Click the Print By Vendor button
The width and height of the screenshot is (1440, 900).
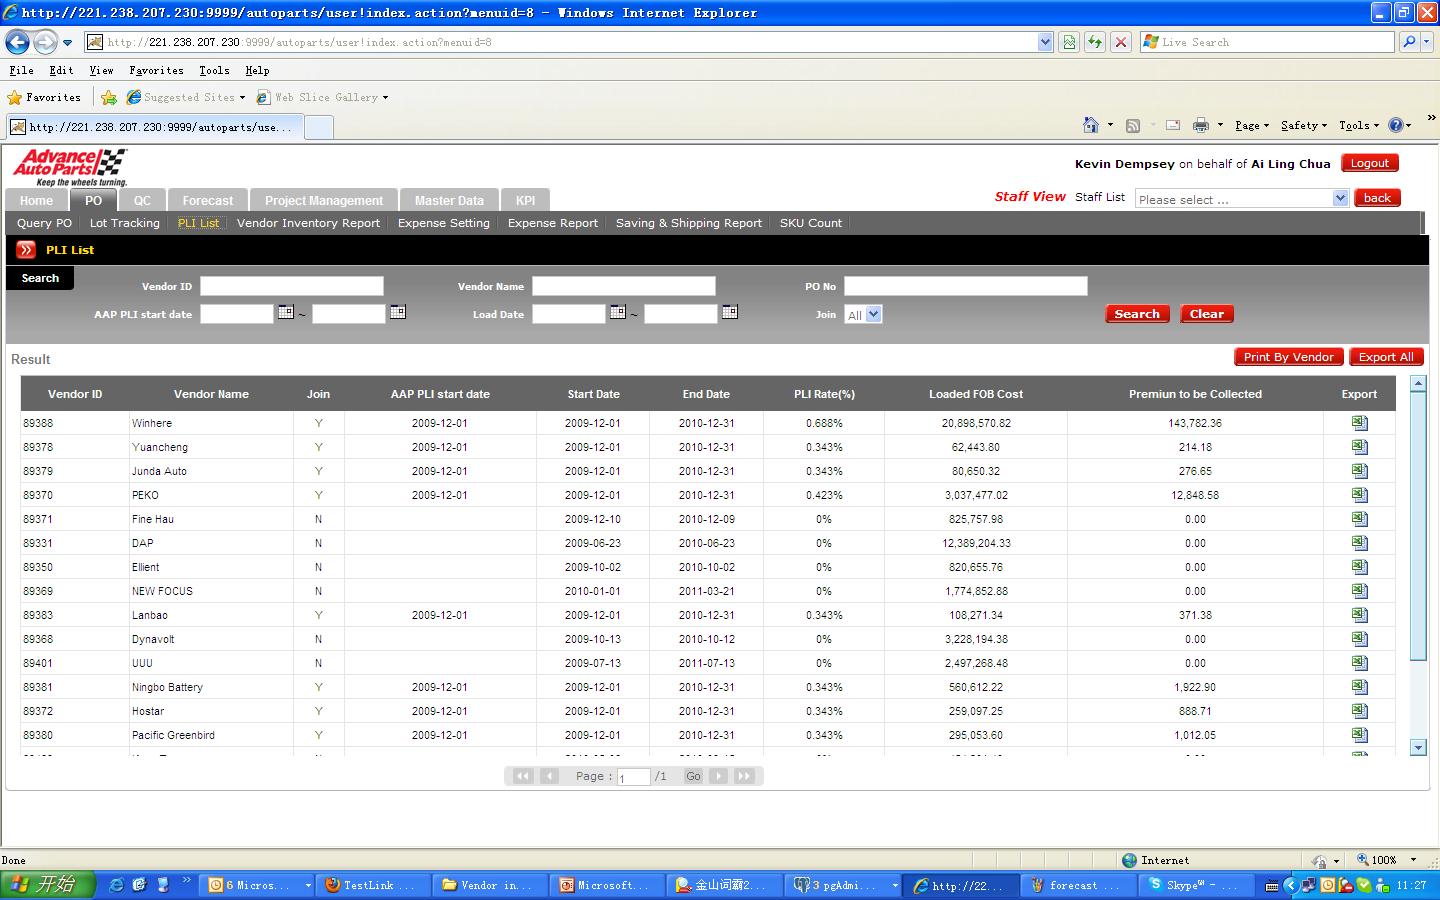(x=1288, y=357)
